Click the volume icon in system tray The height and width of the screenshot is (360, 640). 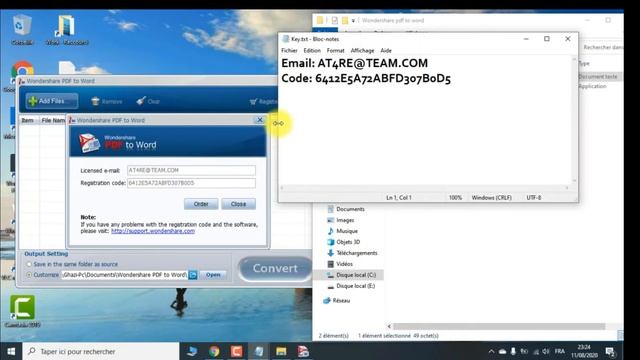pyautogui.click(x=546, y=351)
